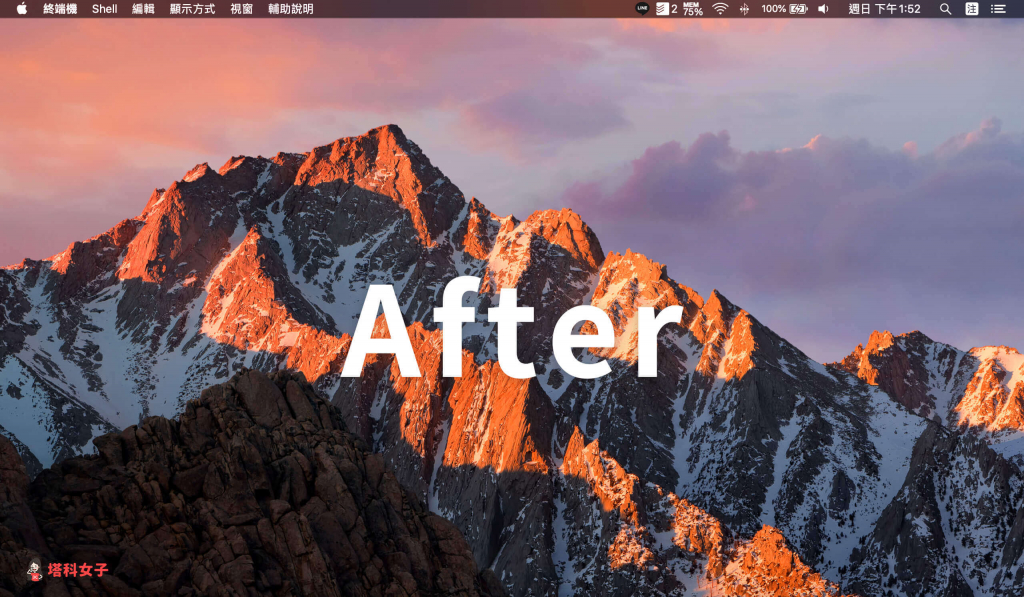Screen dimensions: 1024x597
Task: Open the 注 input method menu
Action: click(x=972, y=8)
